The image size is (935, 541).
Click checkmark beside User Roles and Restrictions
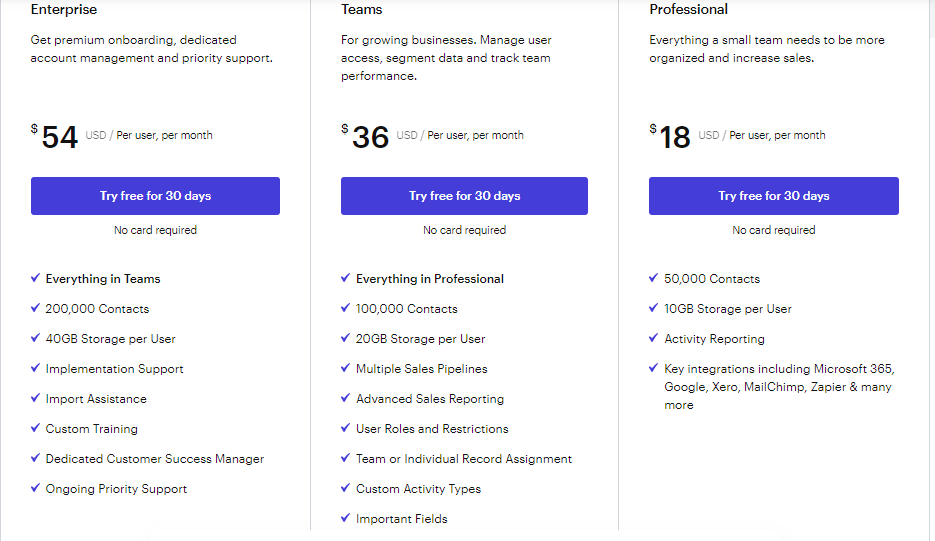[345, 428]
